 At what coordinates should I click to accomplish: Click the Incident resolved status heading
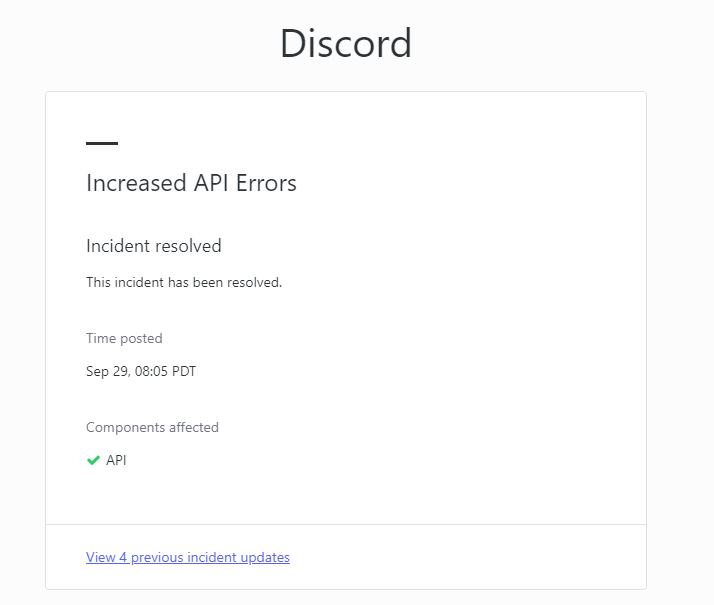(x=154, y=246)
